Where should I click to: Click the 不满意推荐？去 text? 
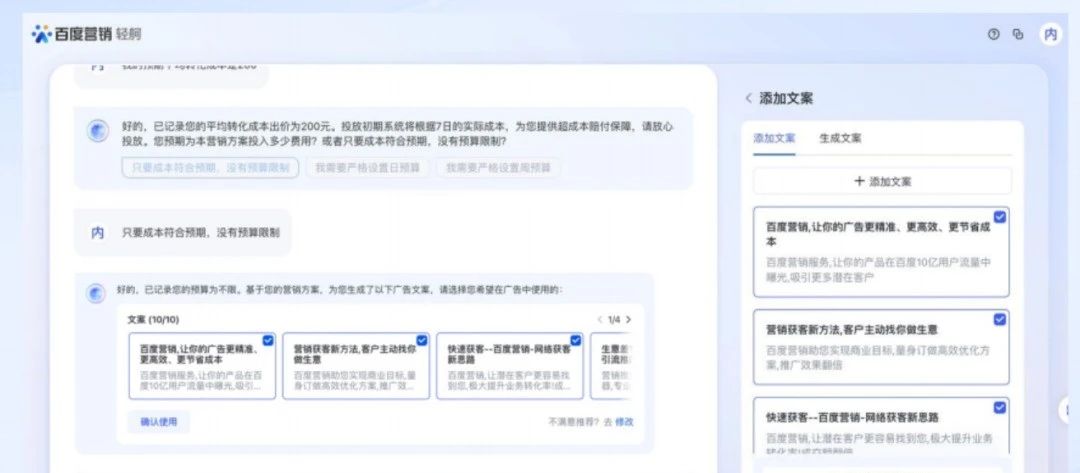click(x=580, y=422)
